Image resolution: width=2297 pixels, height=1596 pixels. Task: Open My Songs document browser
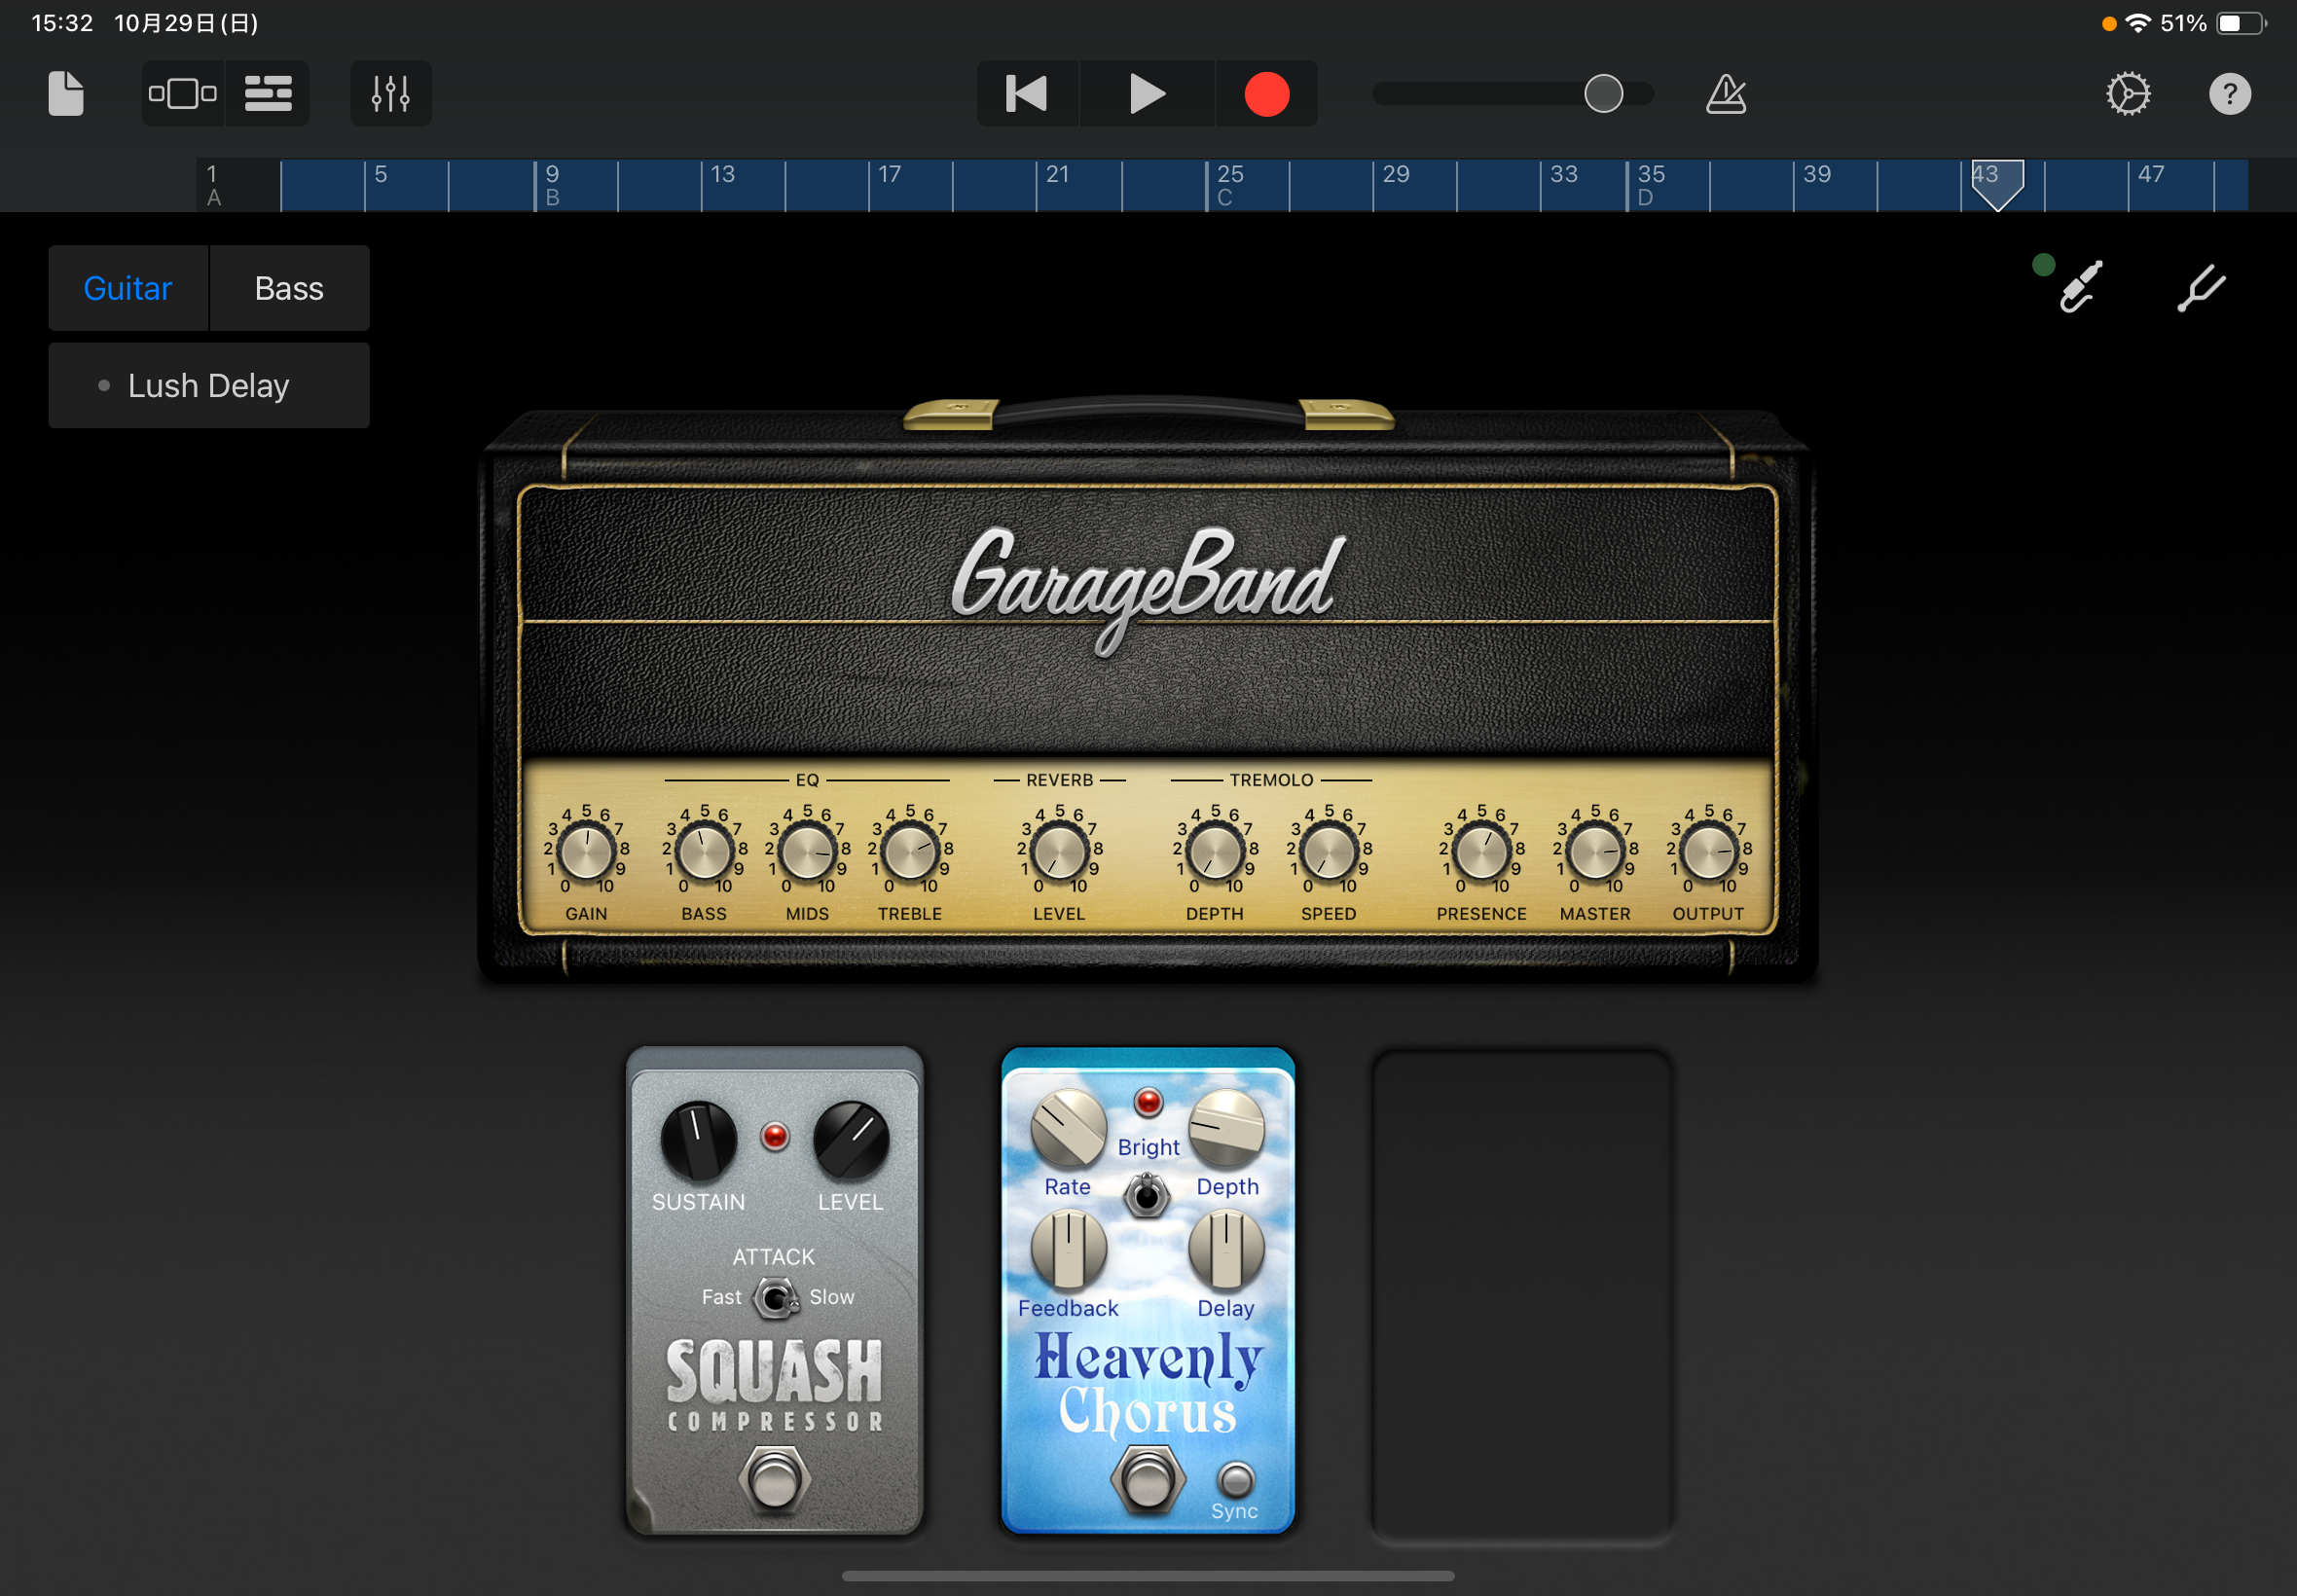66,94
